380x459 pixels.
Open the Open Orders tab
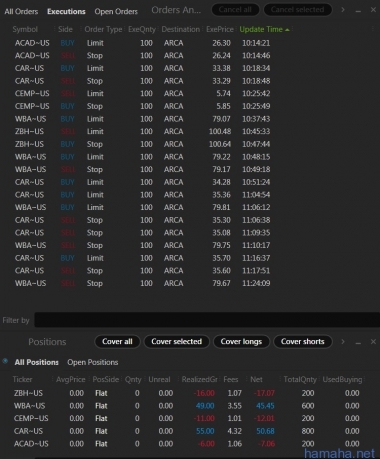point(116,11)
